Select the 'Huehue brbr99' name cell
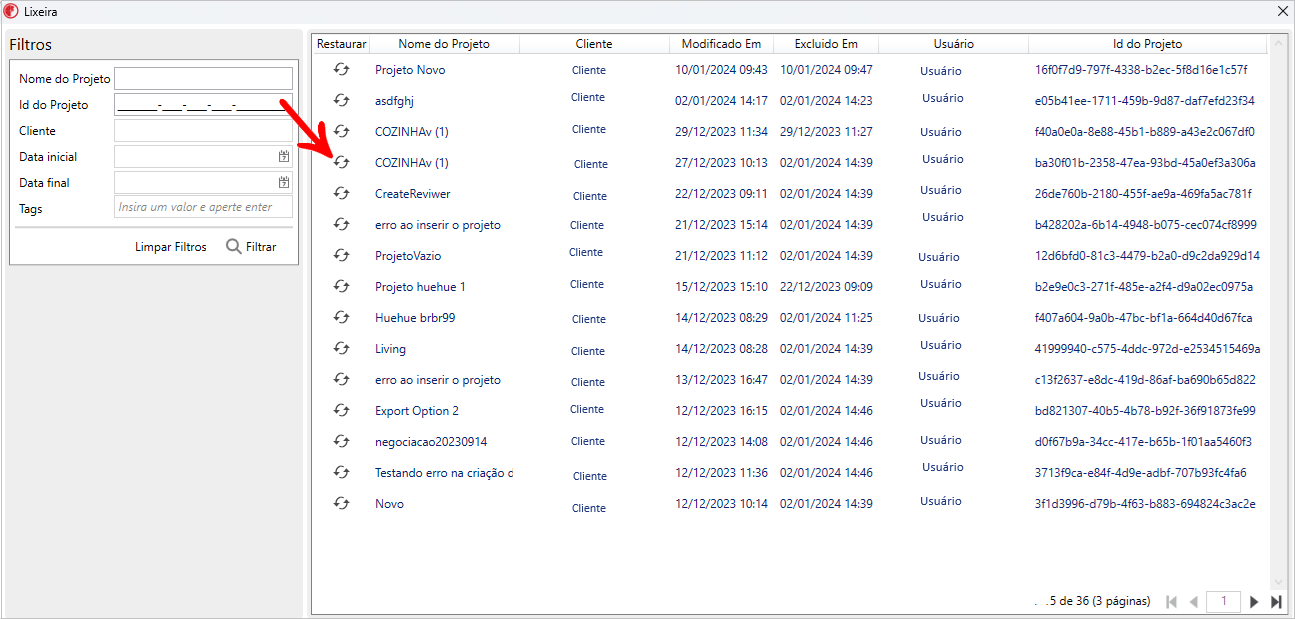The image size is (1295, 619). (x=415, y=318)
